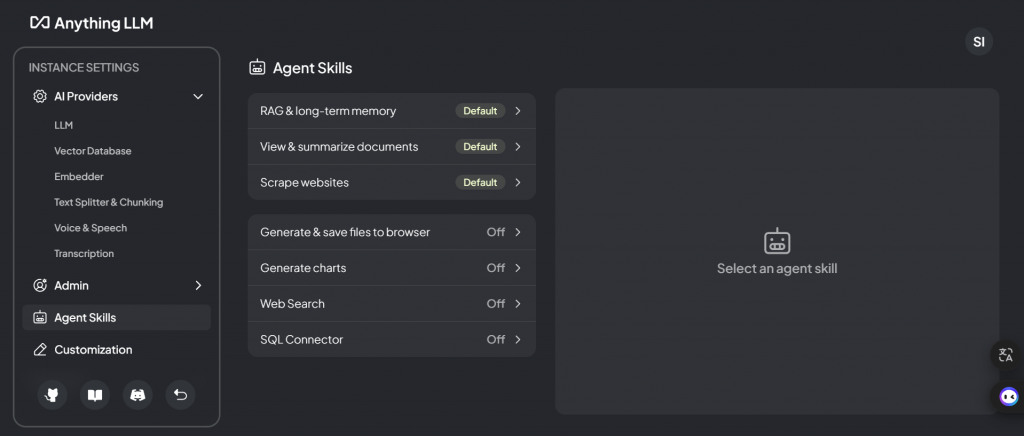This screenshot has height=436, width=1024.
Task: Click the Anything LLM logo
Action: [91, 22]
